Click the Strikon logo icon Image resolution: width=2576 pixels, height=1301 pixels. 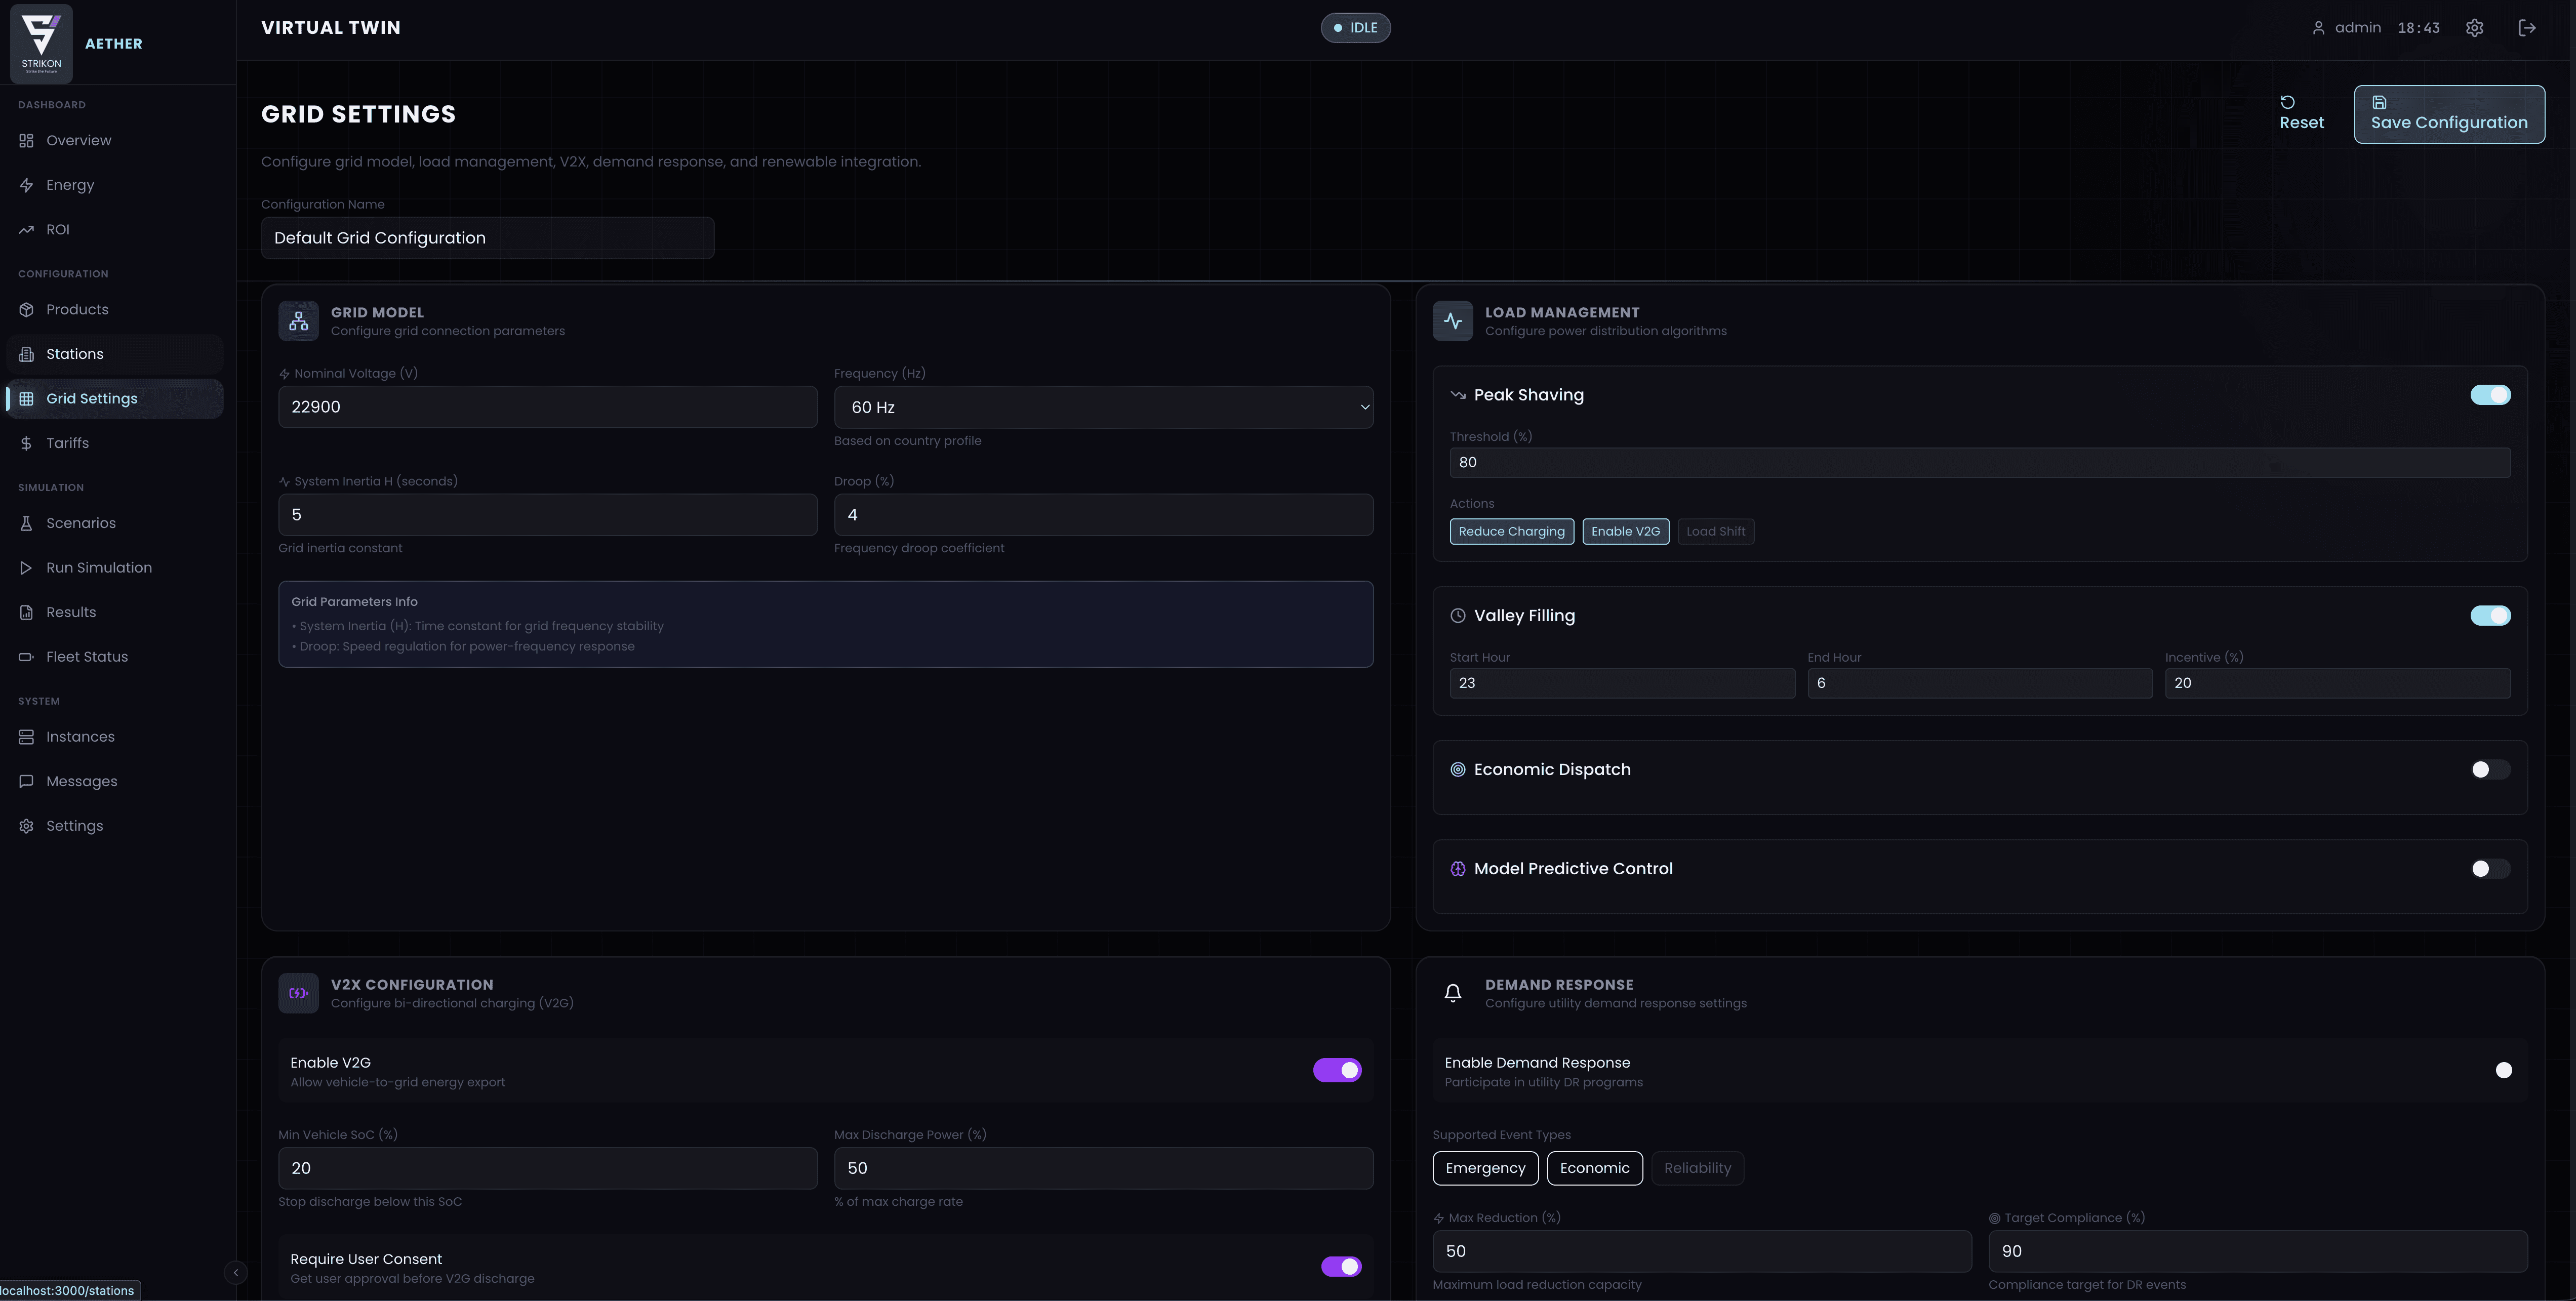coord(41,43)
